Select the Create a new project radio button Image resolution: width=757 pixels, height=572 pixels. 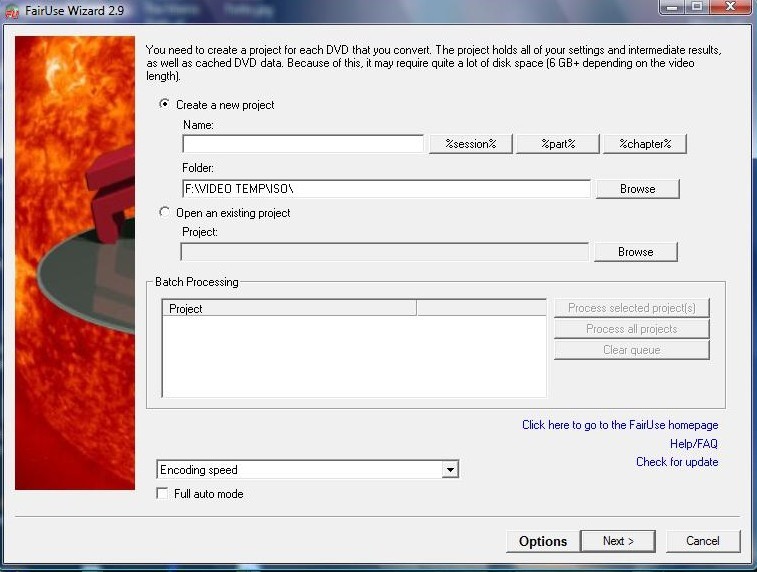(x=165, y=104)
